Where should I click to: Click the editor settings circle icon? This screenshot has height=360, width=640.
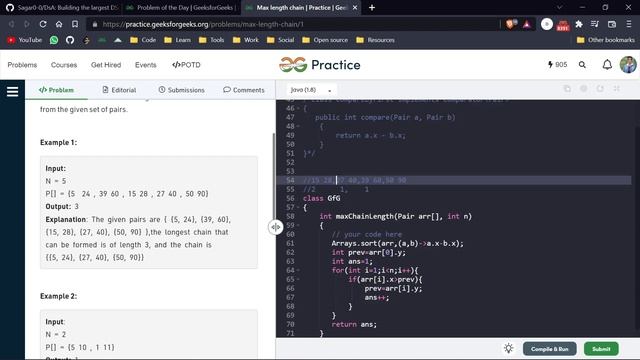584,89
